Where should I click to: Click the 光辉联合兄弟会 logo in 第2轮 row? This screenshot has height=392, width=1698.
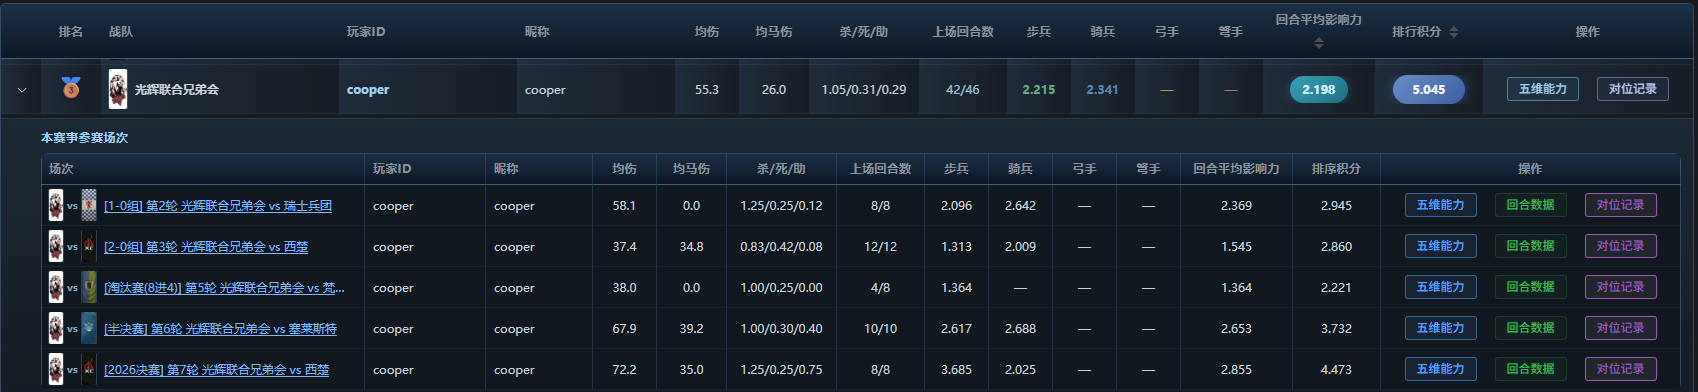[56, 205]
